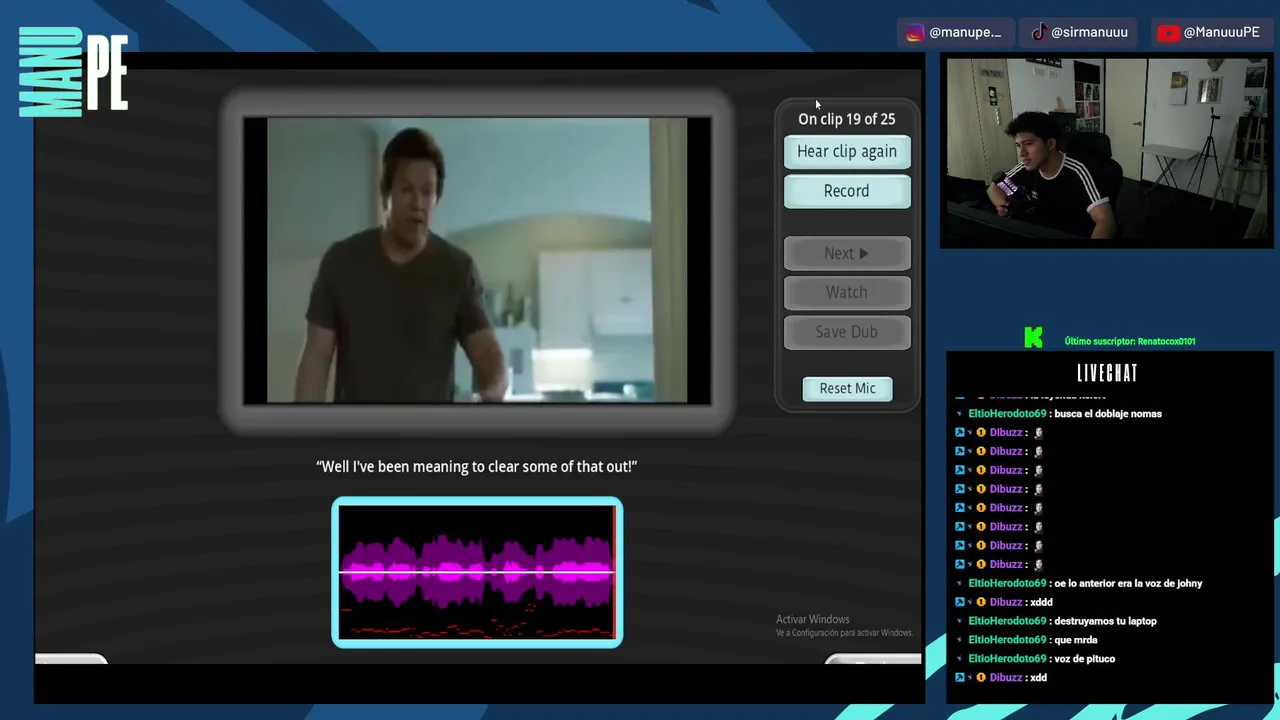Reset the microphone with Reset Mic
Image resolution: width=1280 pixels, height=720 pixels.
(847, 388)
